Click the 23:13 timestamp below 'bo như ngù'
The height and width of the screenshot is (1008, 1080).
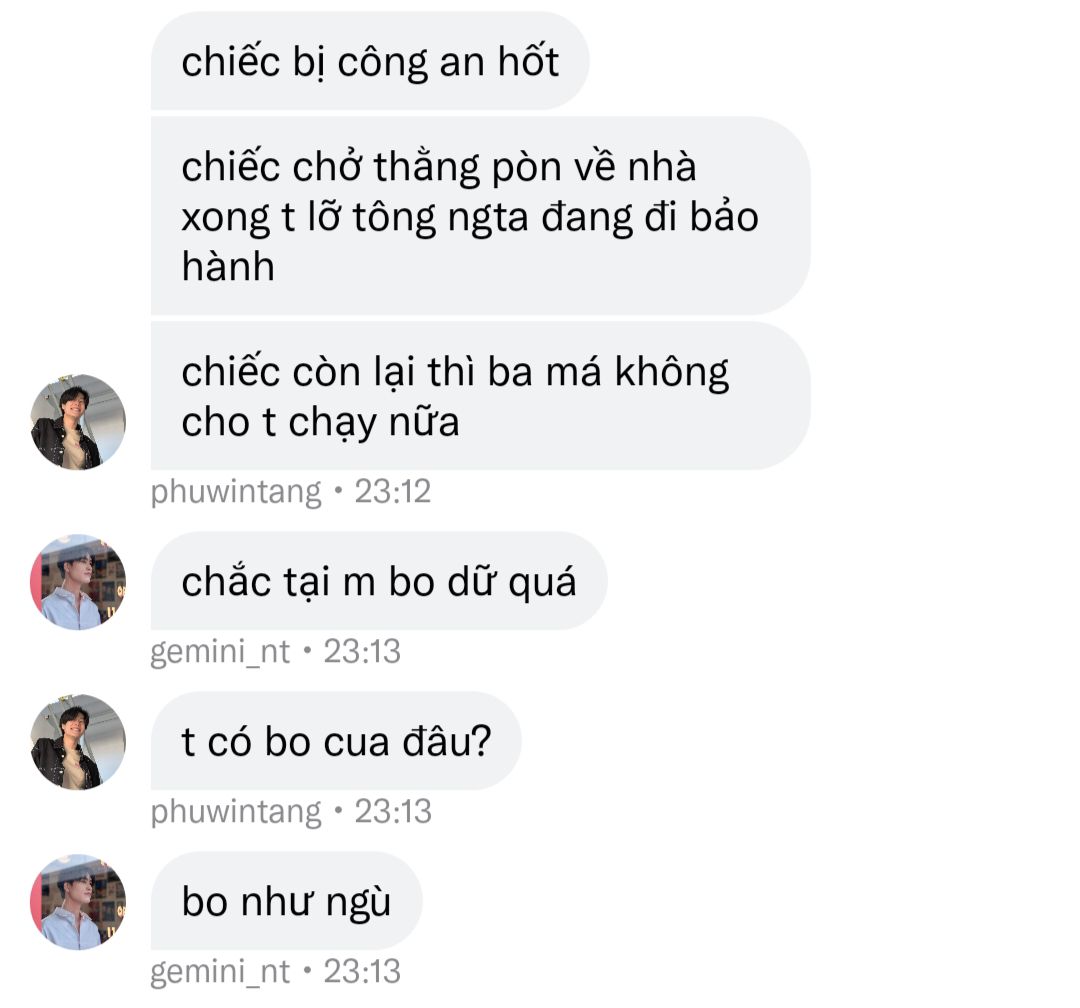tap(362, 971)
